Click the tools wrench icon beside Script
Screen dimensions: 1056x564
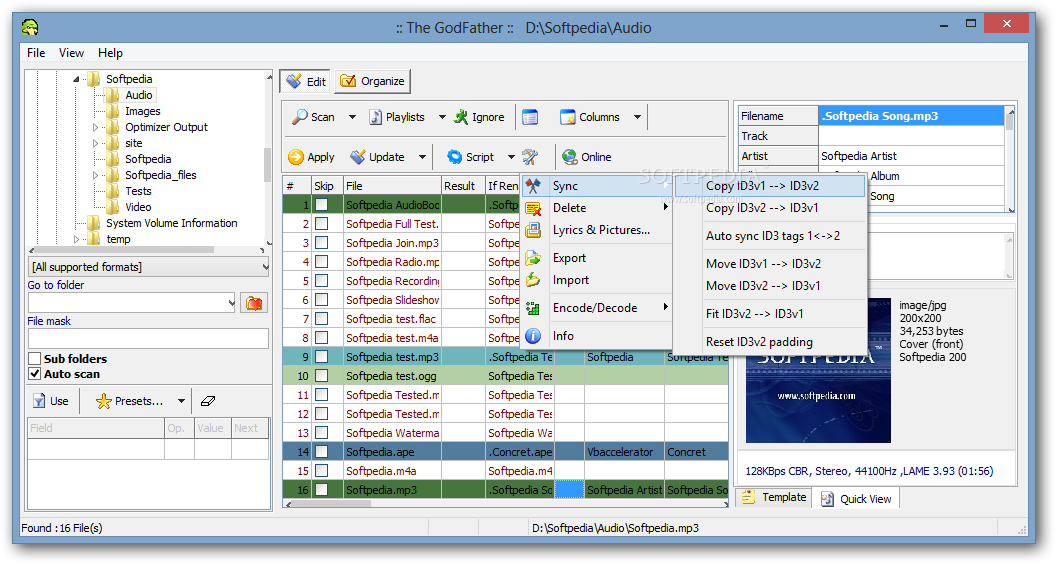click(530, 157)
